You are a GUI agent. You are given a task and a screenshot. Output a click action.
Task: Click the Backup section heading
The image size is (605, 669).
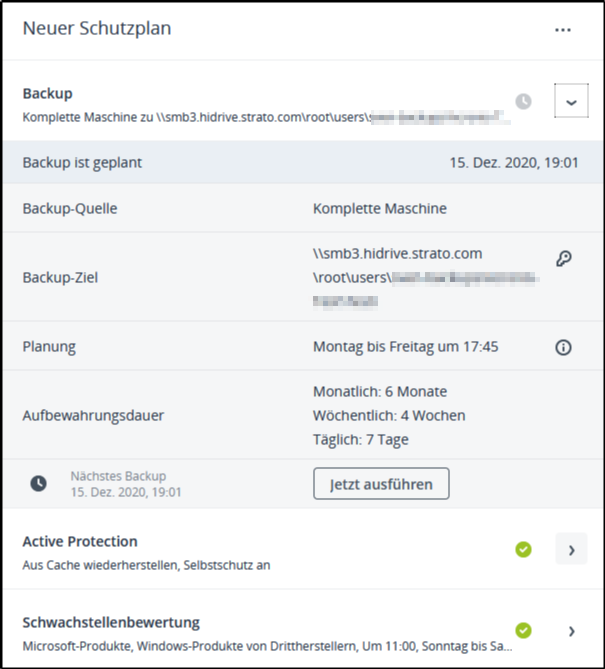point(48,93)
